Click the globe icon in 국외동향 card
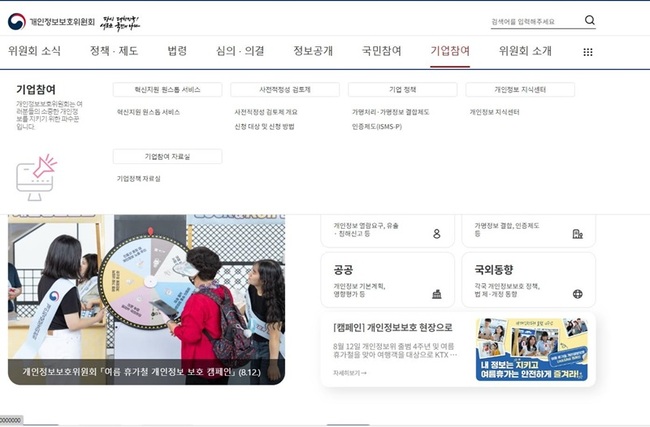650x427 pixels. 577,294
